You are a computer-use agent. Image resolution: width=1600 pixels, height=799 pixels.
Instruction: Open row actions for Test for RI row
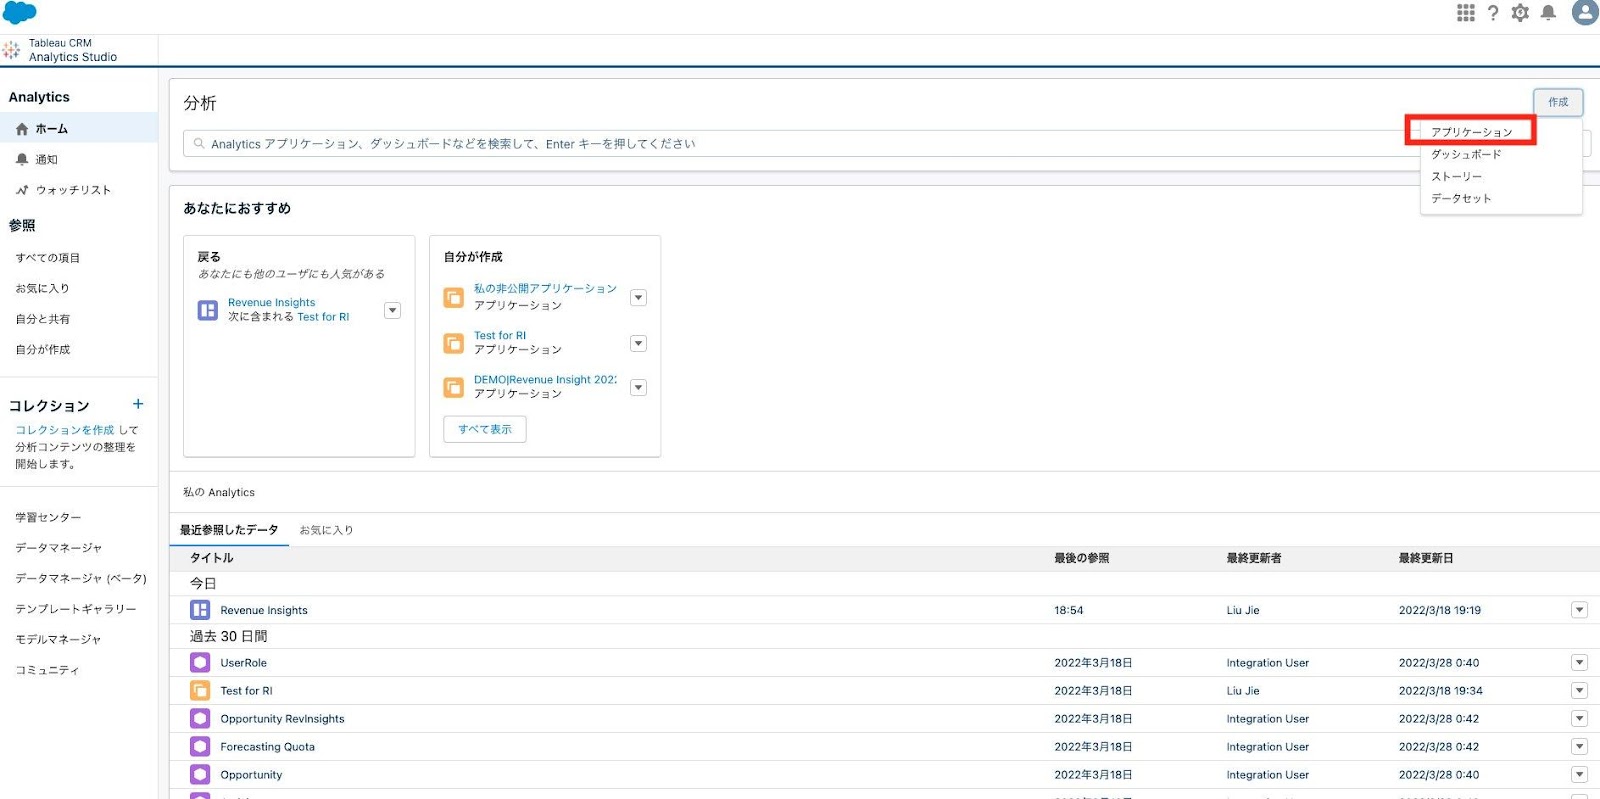1579,690
